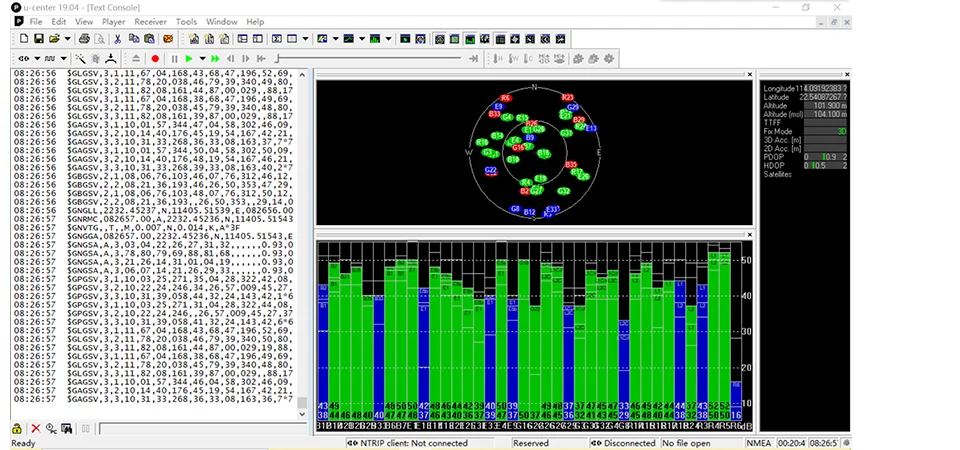Click the Disconnected status indicator
Screen dimensions: 960x450
(x=628, y=442)
